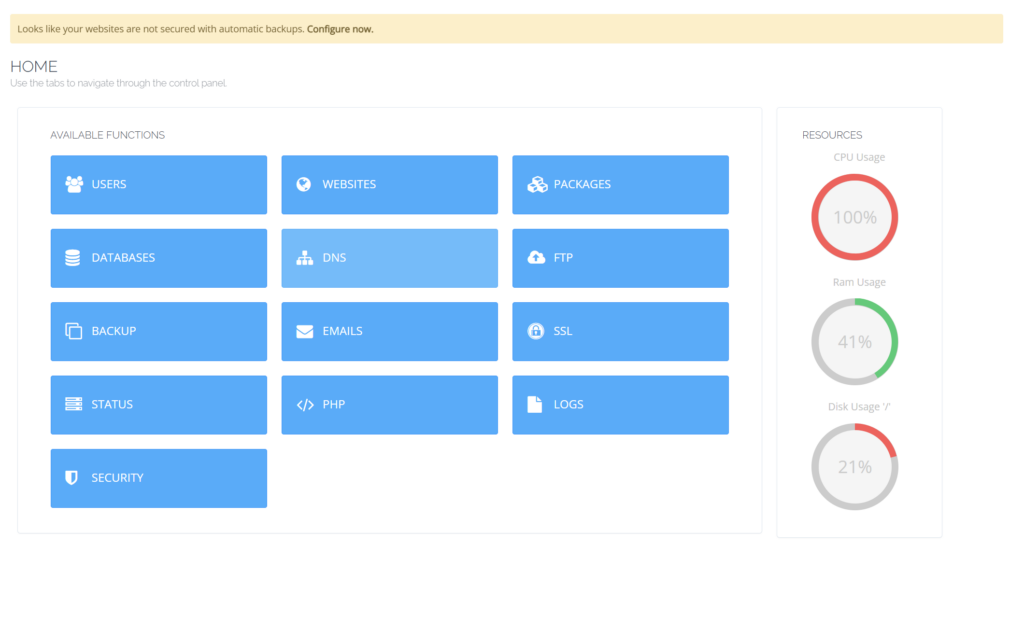Screen dimensions: 1024x644
Task: Click the PHP code brackets icon
Action: point(305,405)
